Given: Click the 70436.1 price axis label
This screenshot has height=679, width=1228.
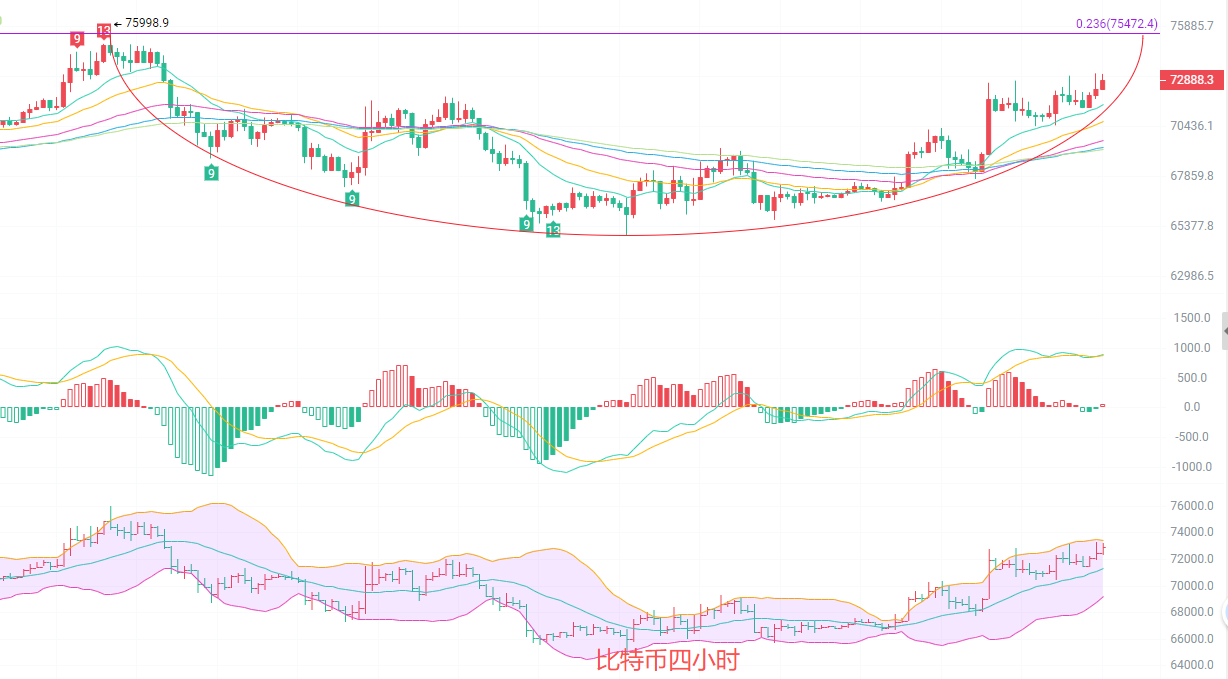Looking at the screenshot, I should coord(1192,126).
